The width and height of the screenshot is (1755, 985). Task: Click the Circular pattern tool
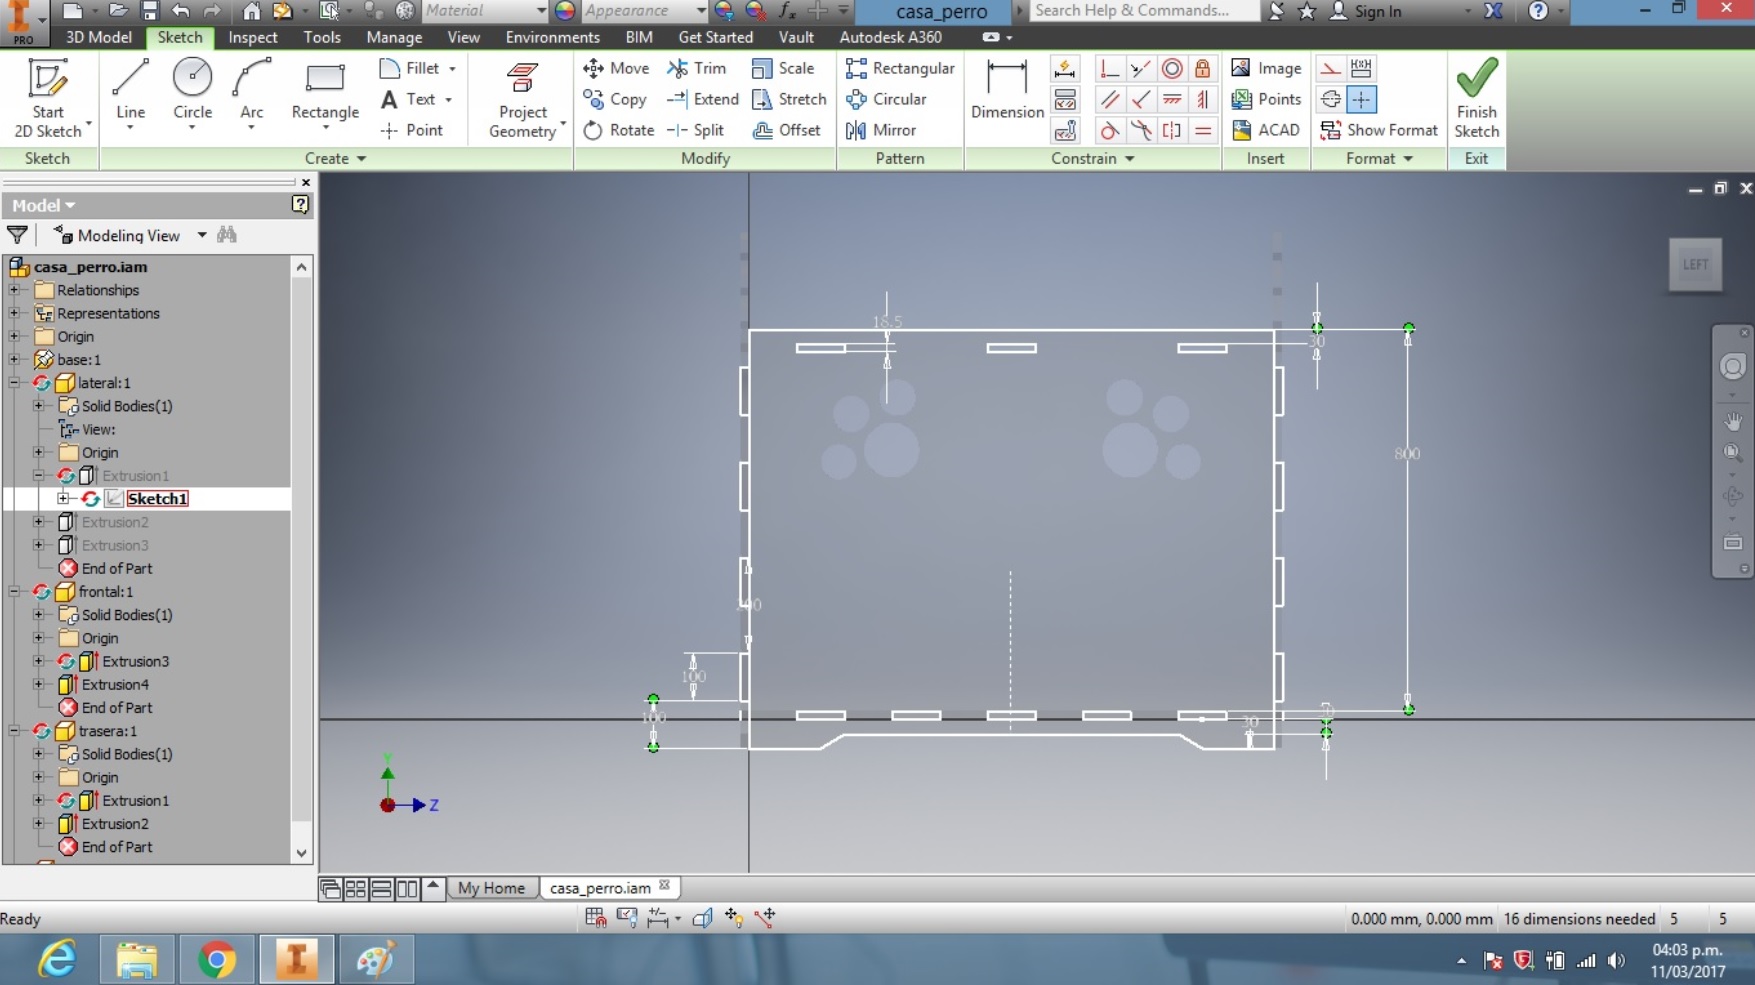(886, 99)
